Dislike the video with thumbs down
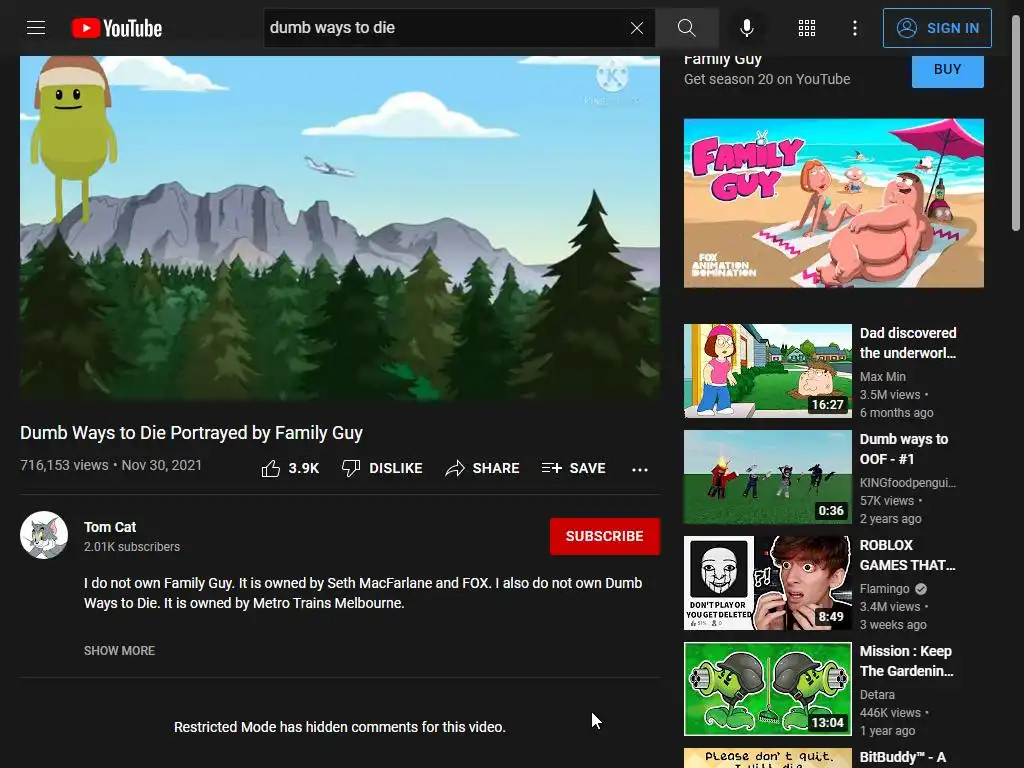The image size is (1024, 768). [x=382, y=468]
